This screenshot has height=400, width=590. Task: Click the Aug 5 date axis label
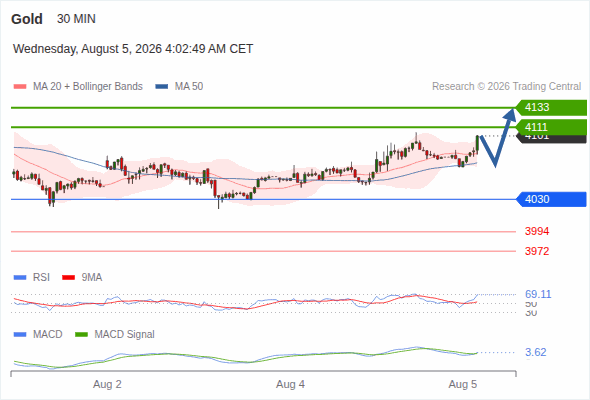(x=462, y=385)
